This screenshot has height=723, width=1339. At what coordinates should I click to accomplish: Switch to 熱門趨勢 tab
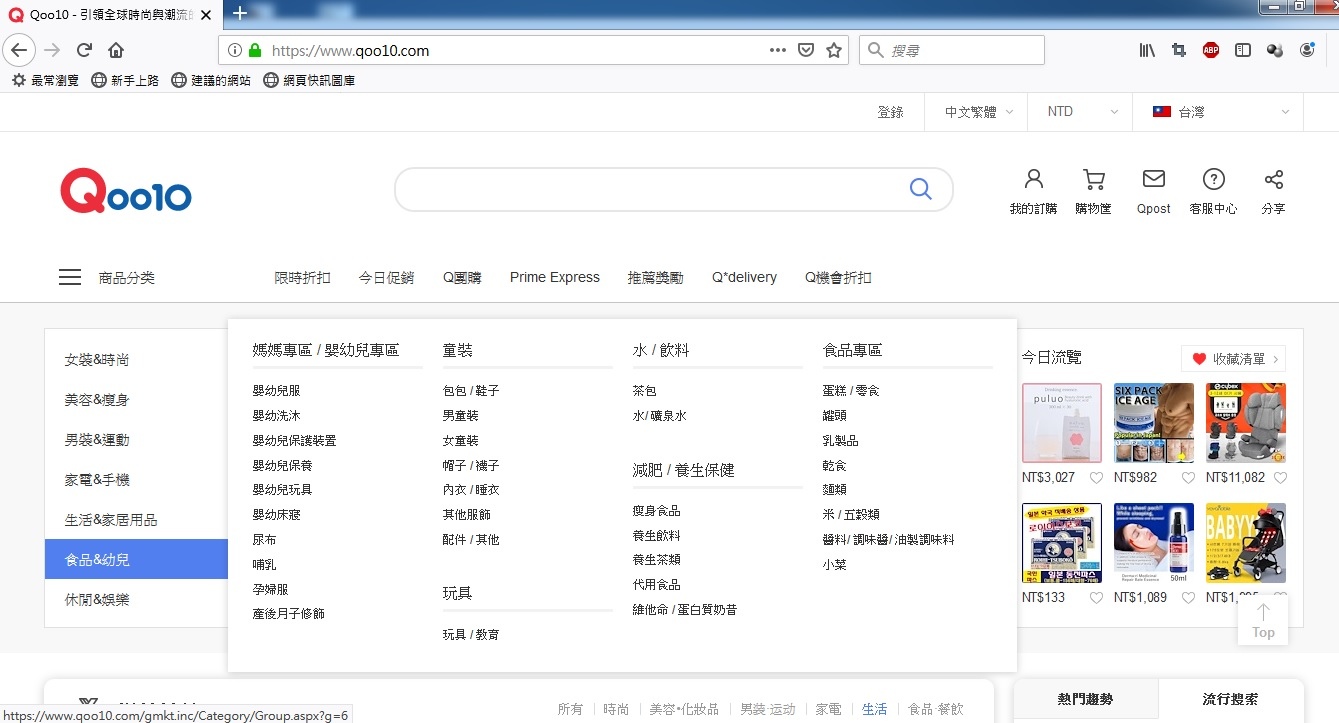pos(1085,700)
